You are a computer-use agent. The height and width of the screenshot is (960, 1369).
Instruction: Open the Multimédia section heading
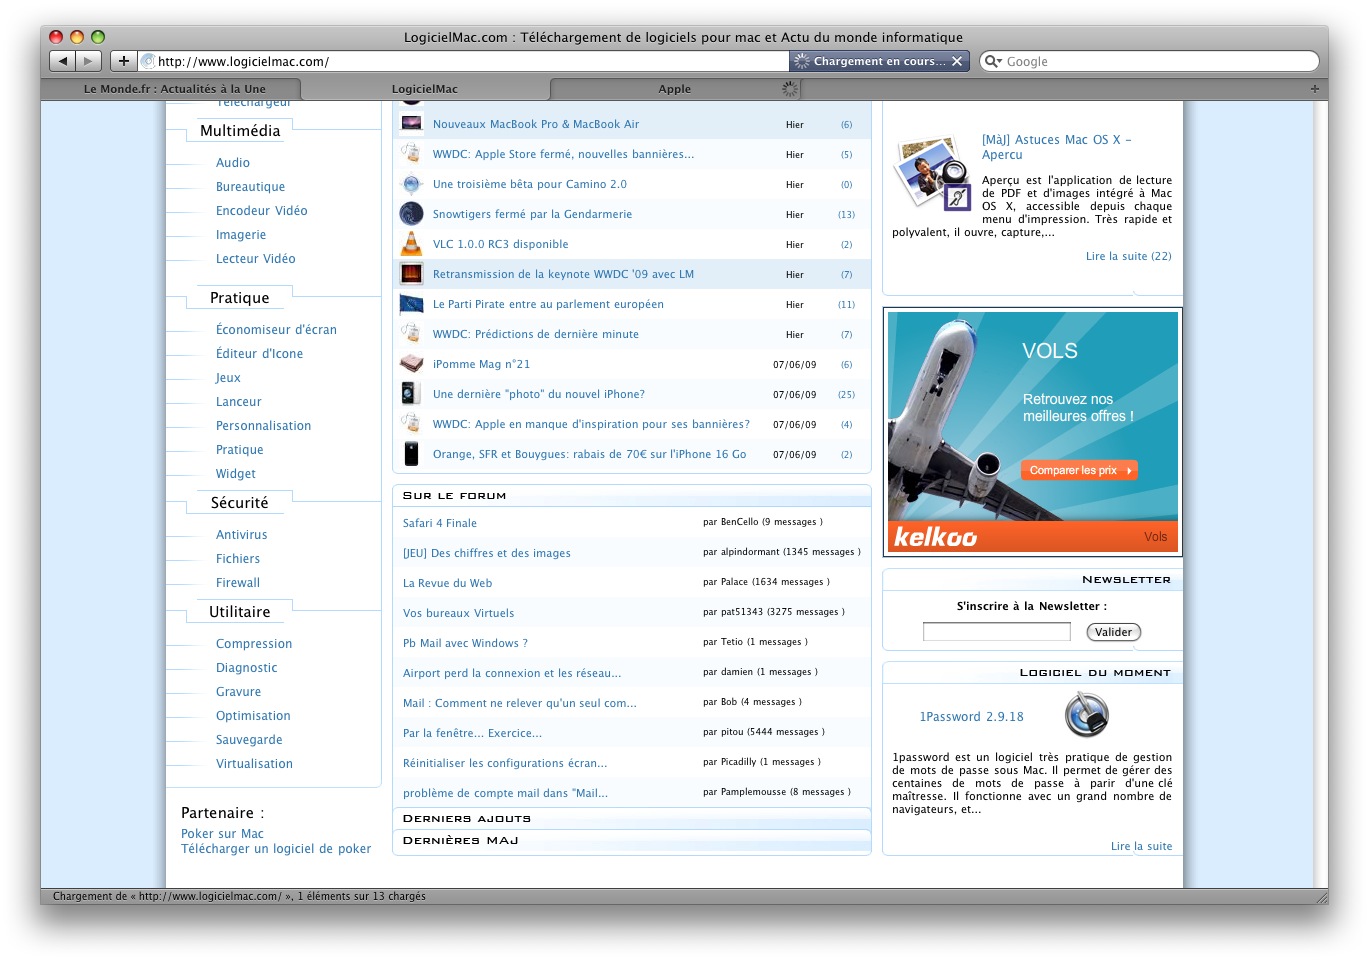240,131
